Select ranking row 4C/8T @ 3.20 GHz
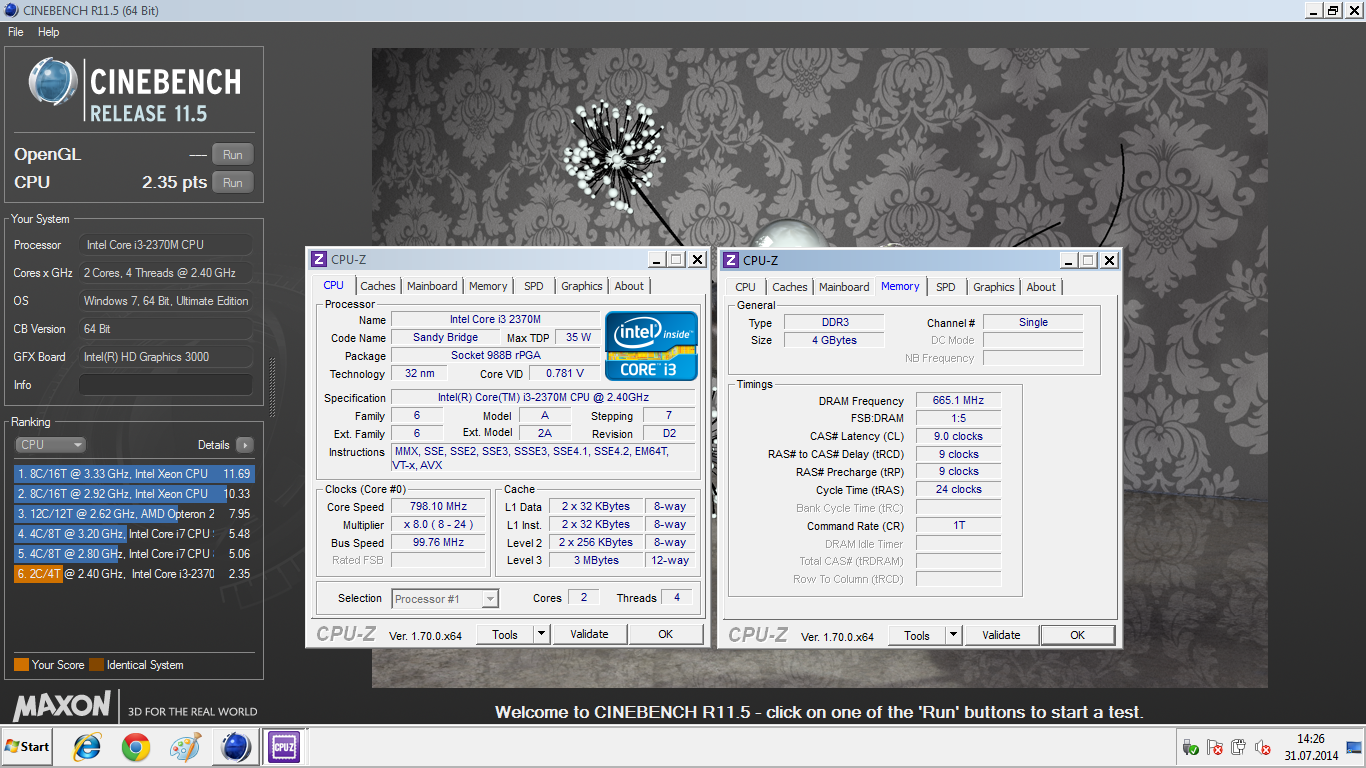1366x768 pixels. [x=134, y=534]
